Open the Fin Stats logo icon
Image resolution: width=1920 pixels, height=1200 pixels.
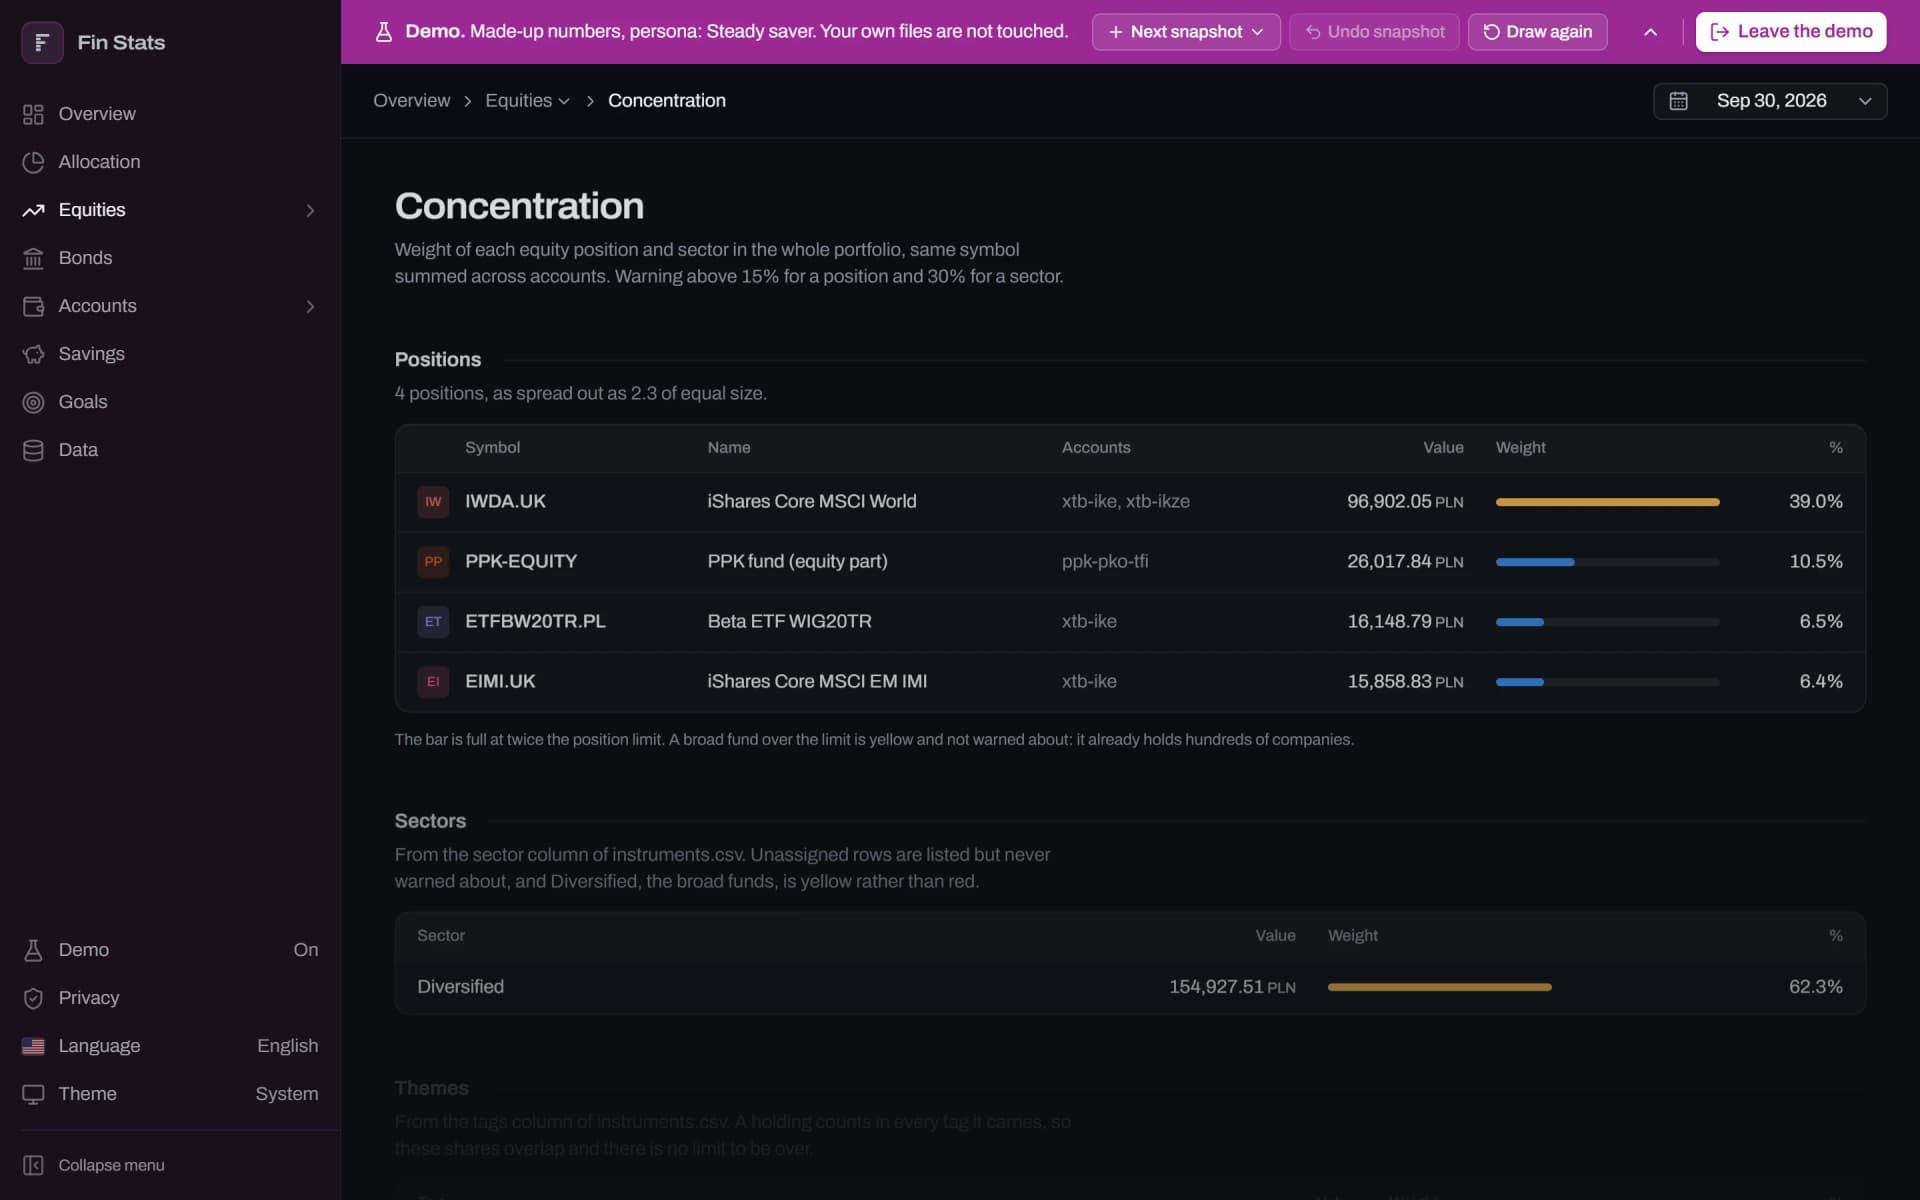pos(42,42)
